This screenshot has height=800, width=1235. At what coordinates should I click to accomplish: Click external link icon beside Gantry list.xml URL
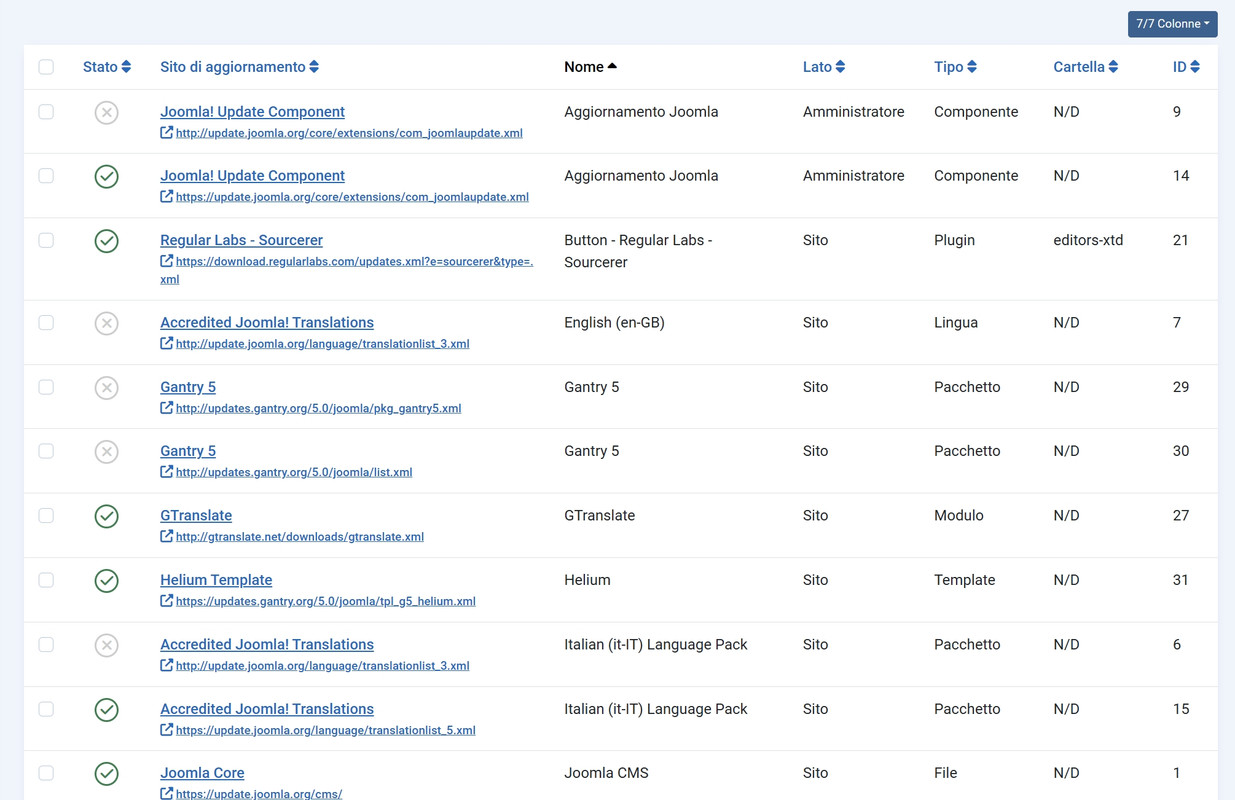pyautogui.click(x=167, y=471)
